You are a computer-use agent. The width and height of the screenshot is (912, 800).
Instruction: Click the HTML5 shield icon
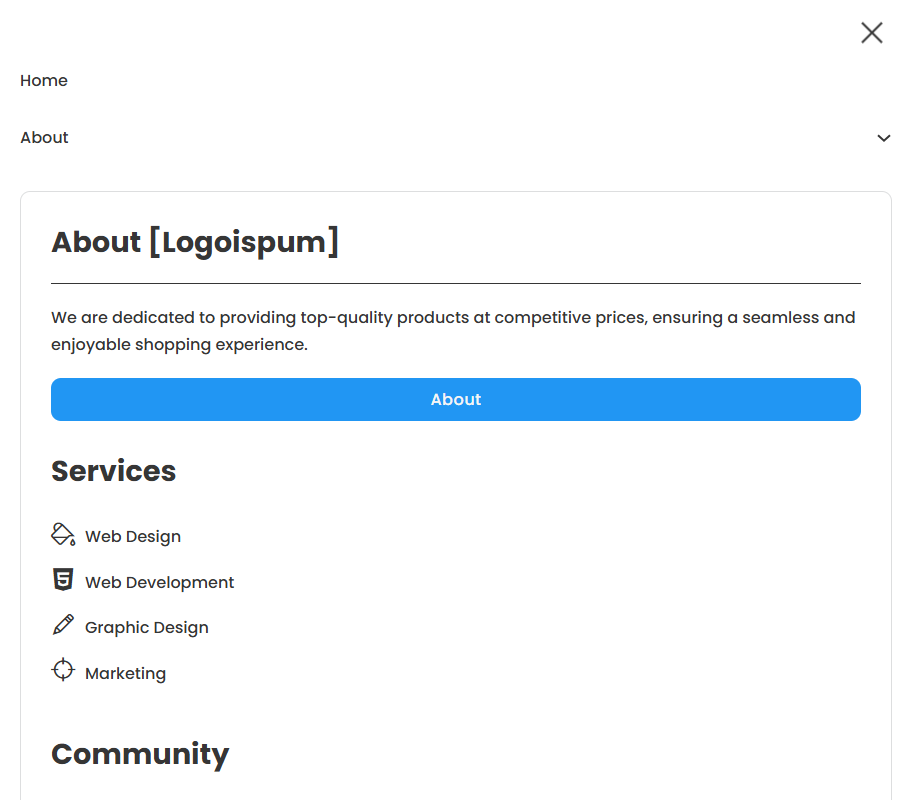pyautogui.click(x=63, y=580)
